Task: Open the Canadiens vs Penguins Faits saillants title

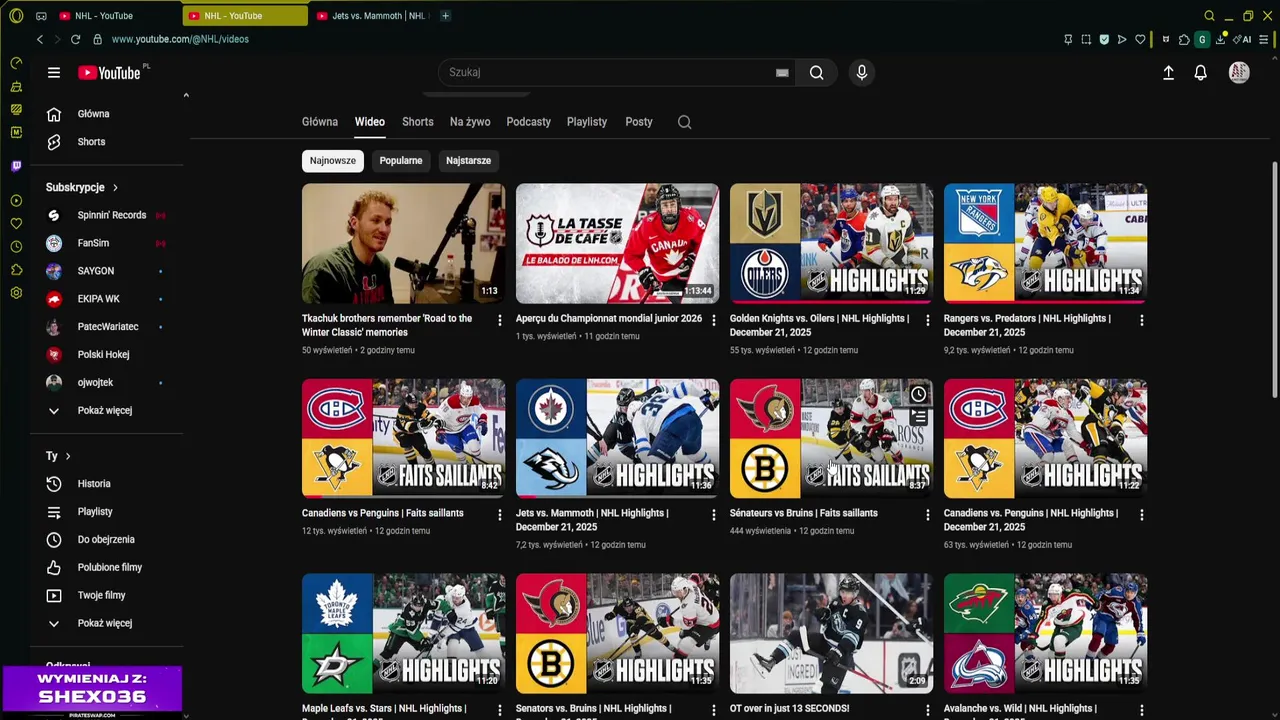Action: click(383, 513)
